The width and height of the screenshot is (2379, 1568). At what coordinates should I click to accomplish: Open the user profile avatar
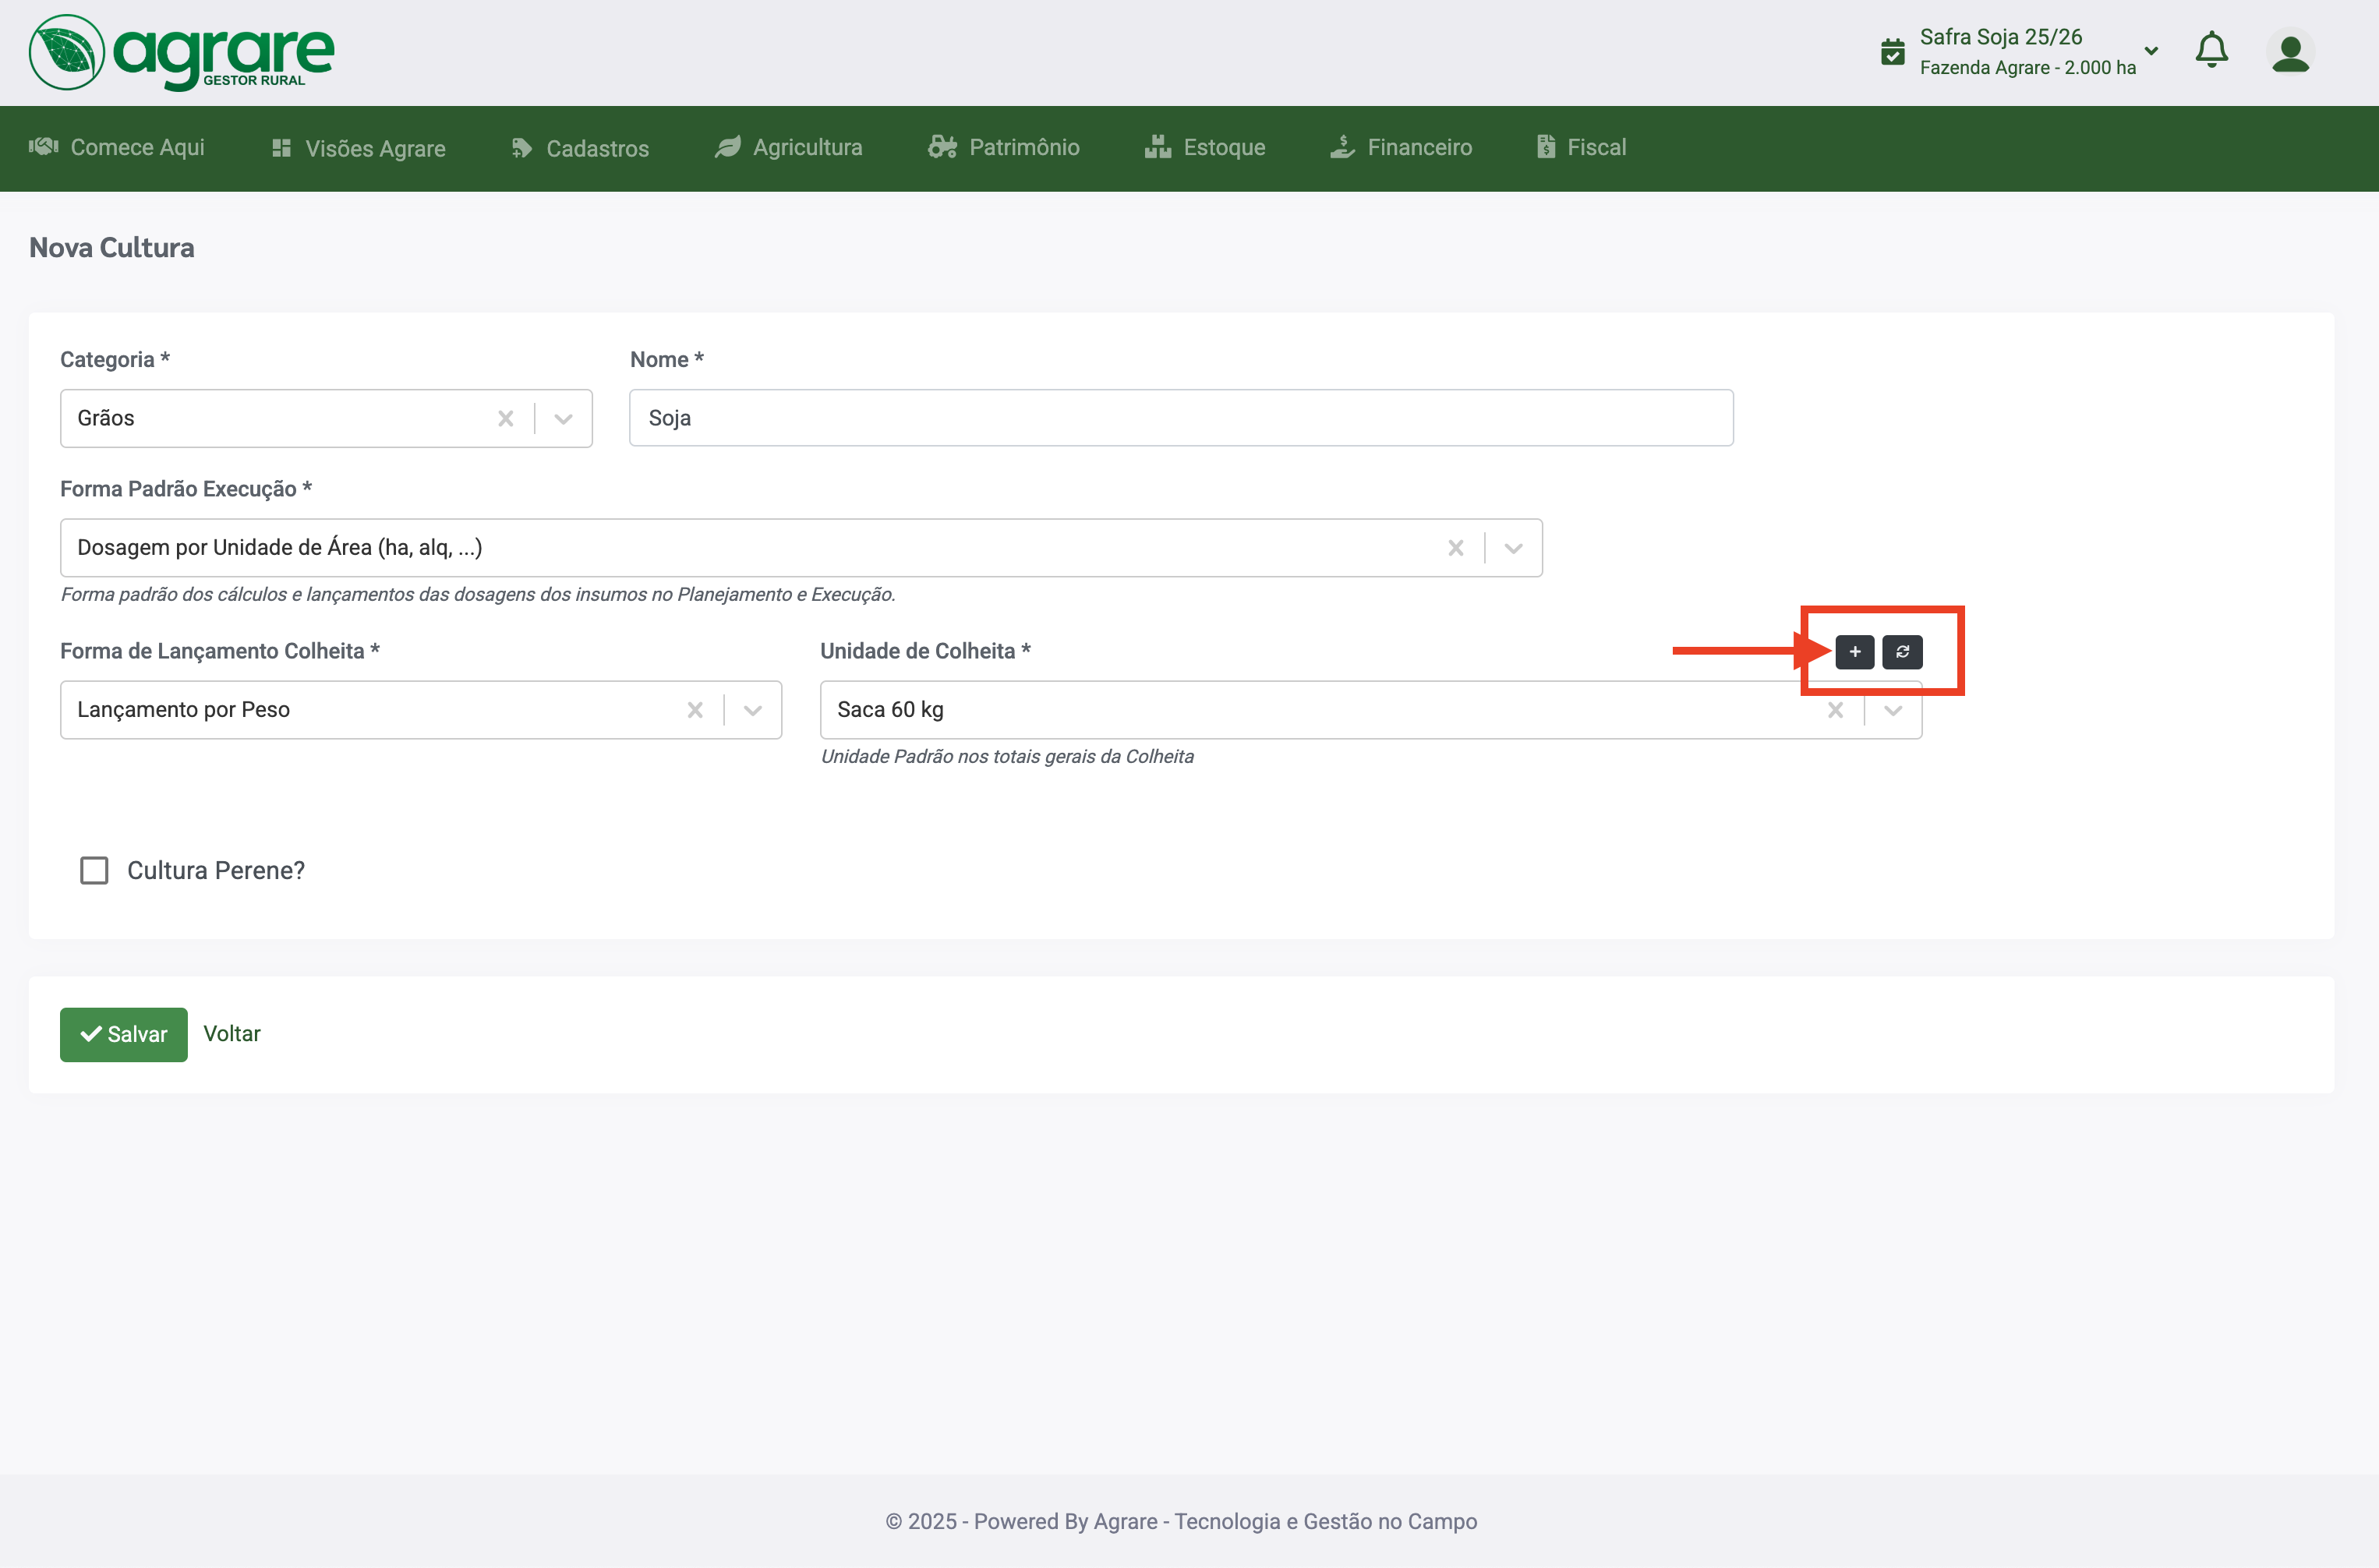(2290, 52)
